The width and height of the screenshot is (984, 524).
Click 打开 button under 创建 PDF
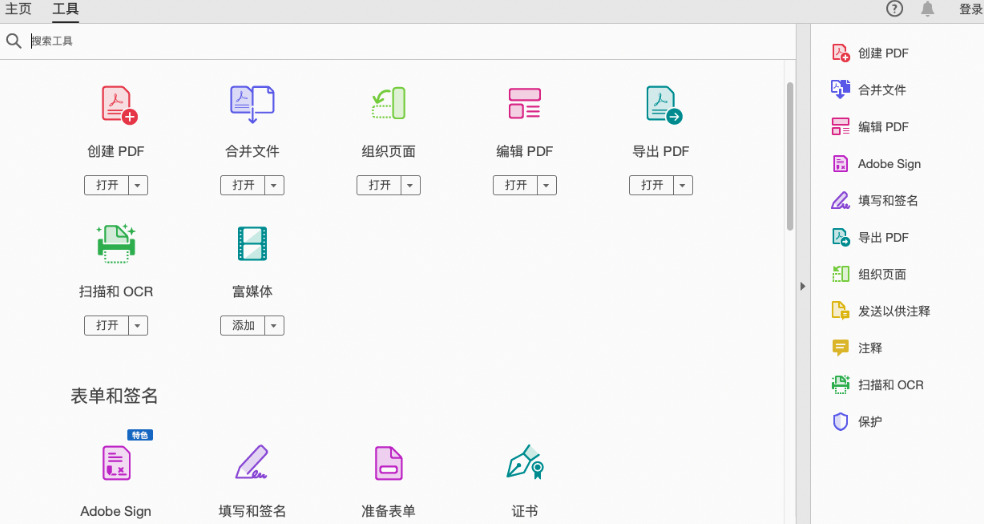point(107,185)
